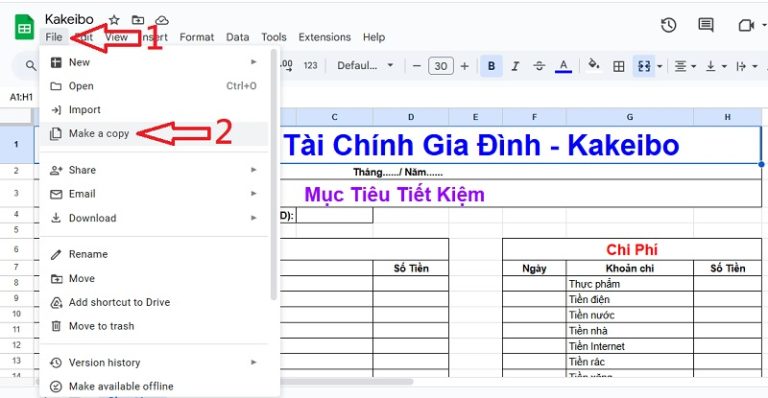768x398 pixels.
Task: Click the vertical align icon
Action: (711, 66)
